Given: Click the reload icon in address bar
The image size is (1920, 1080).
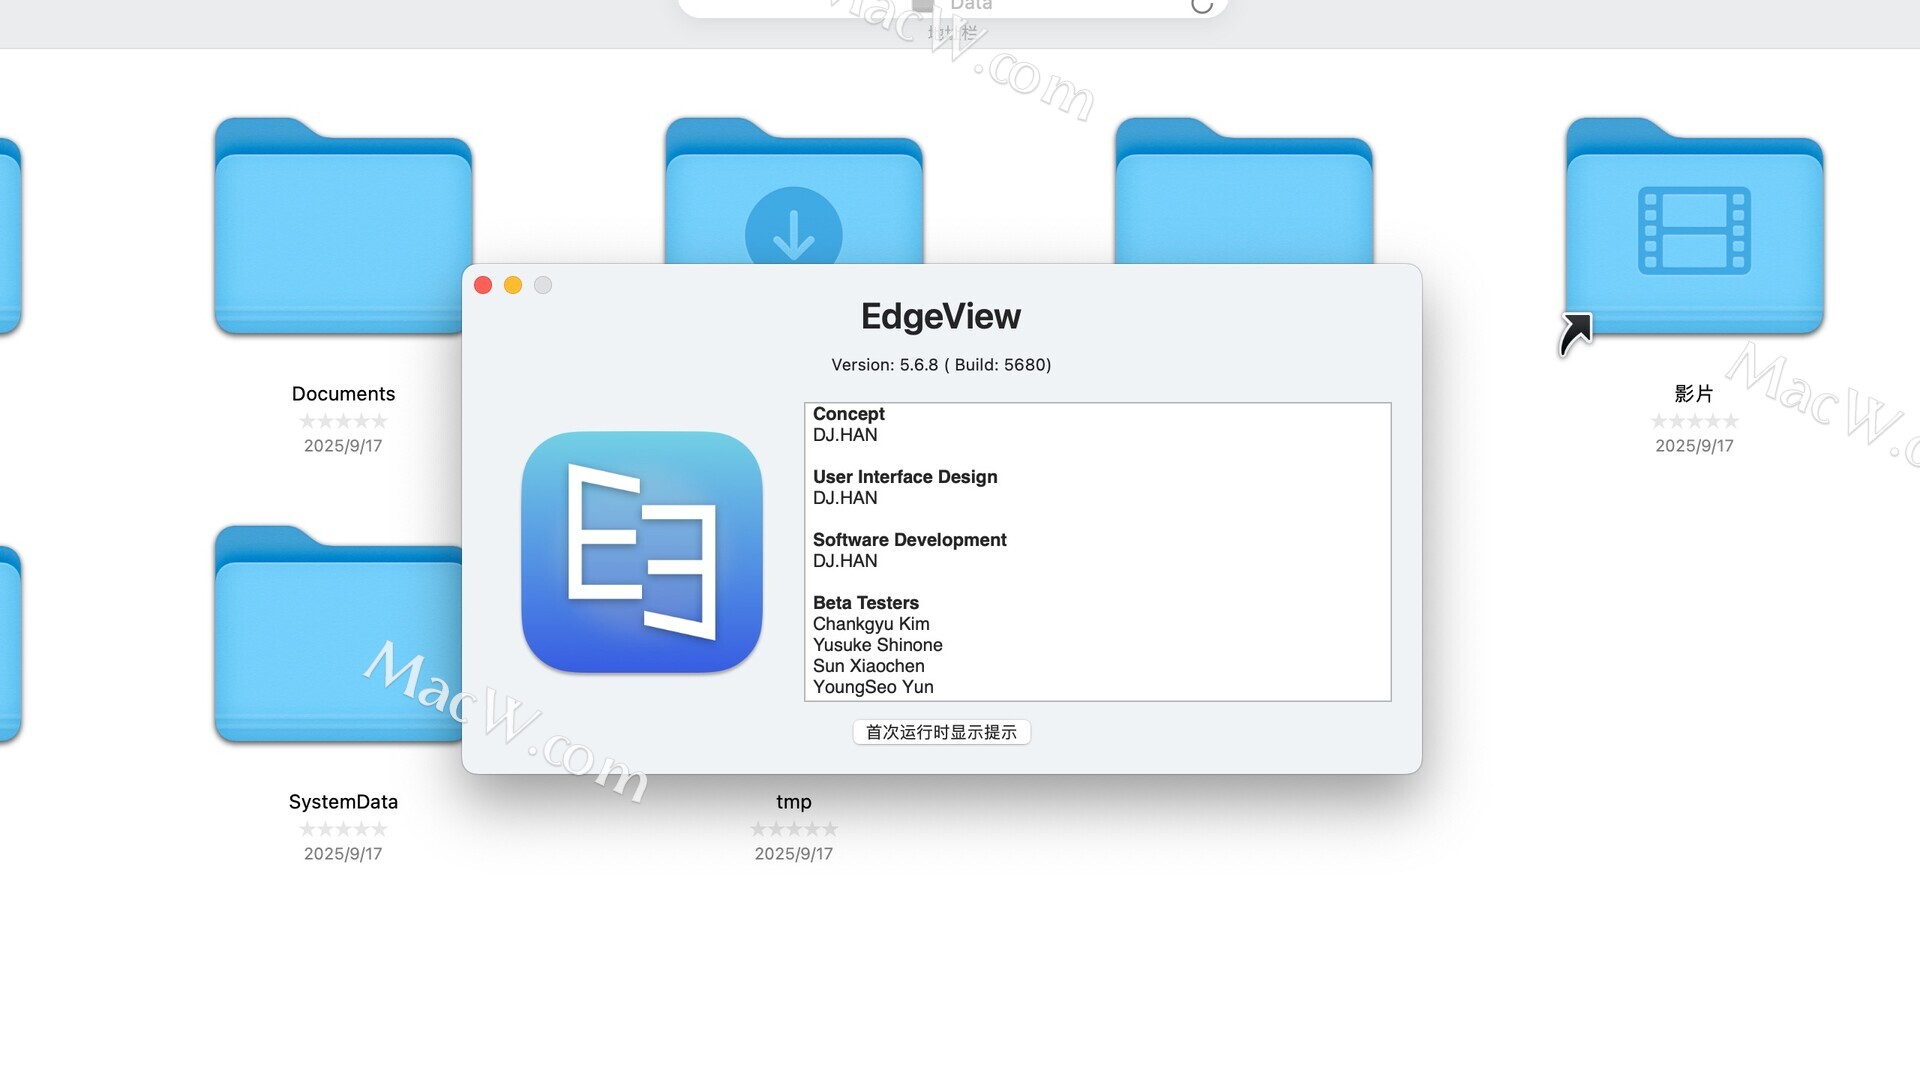Looking at the screenshot, I should point(1202,6).
